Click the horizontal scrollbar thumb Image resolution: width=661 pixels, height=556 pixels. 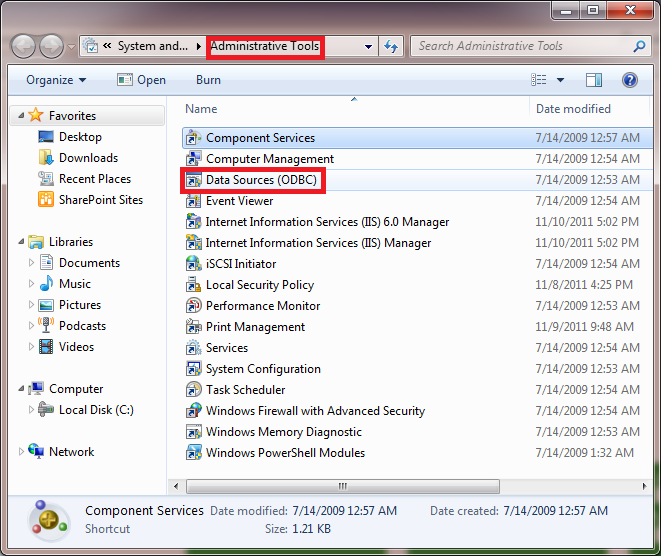click(x=343, y=486)
